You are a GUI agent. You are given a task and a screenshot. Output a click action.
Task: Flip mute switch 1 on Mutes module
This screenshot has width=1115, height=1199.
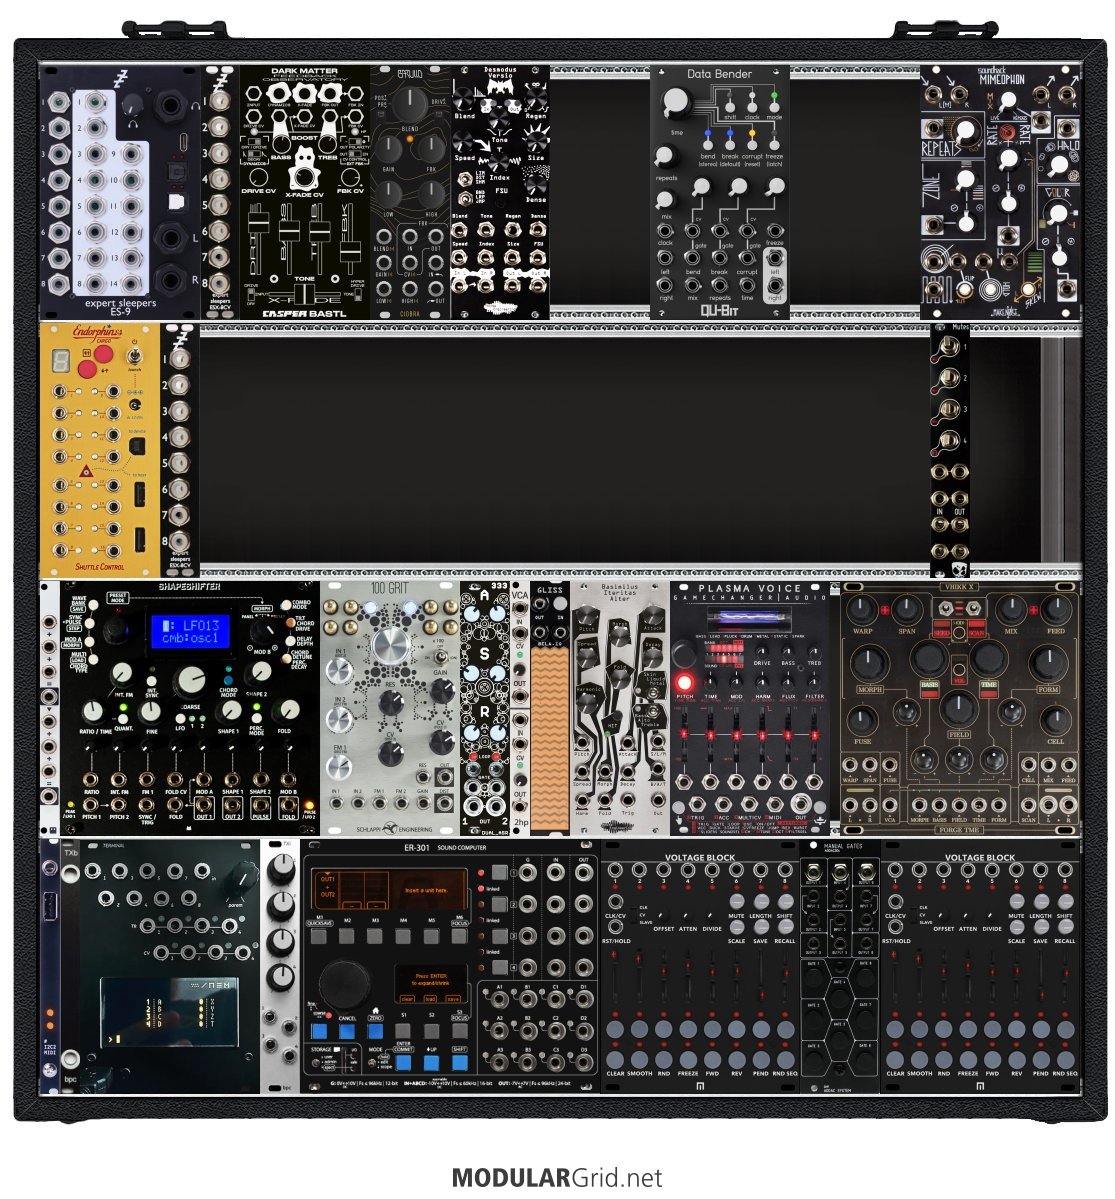[948, 347]
